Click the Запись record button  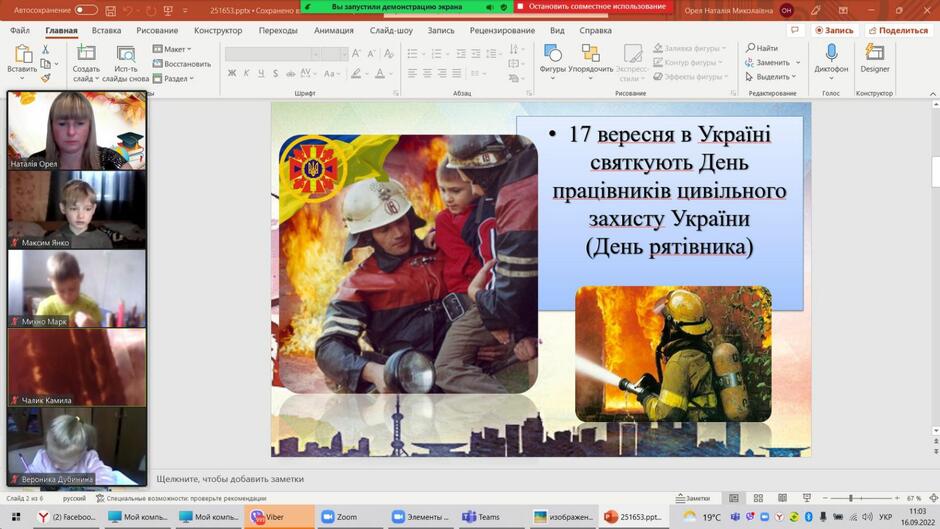pyautogui.click(x=834, y=30)
